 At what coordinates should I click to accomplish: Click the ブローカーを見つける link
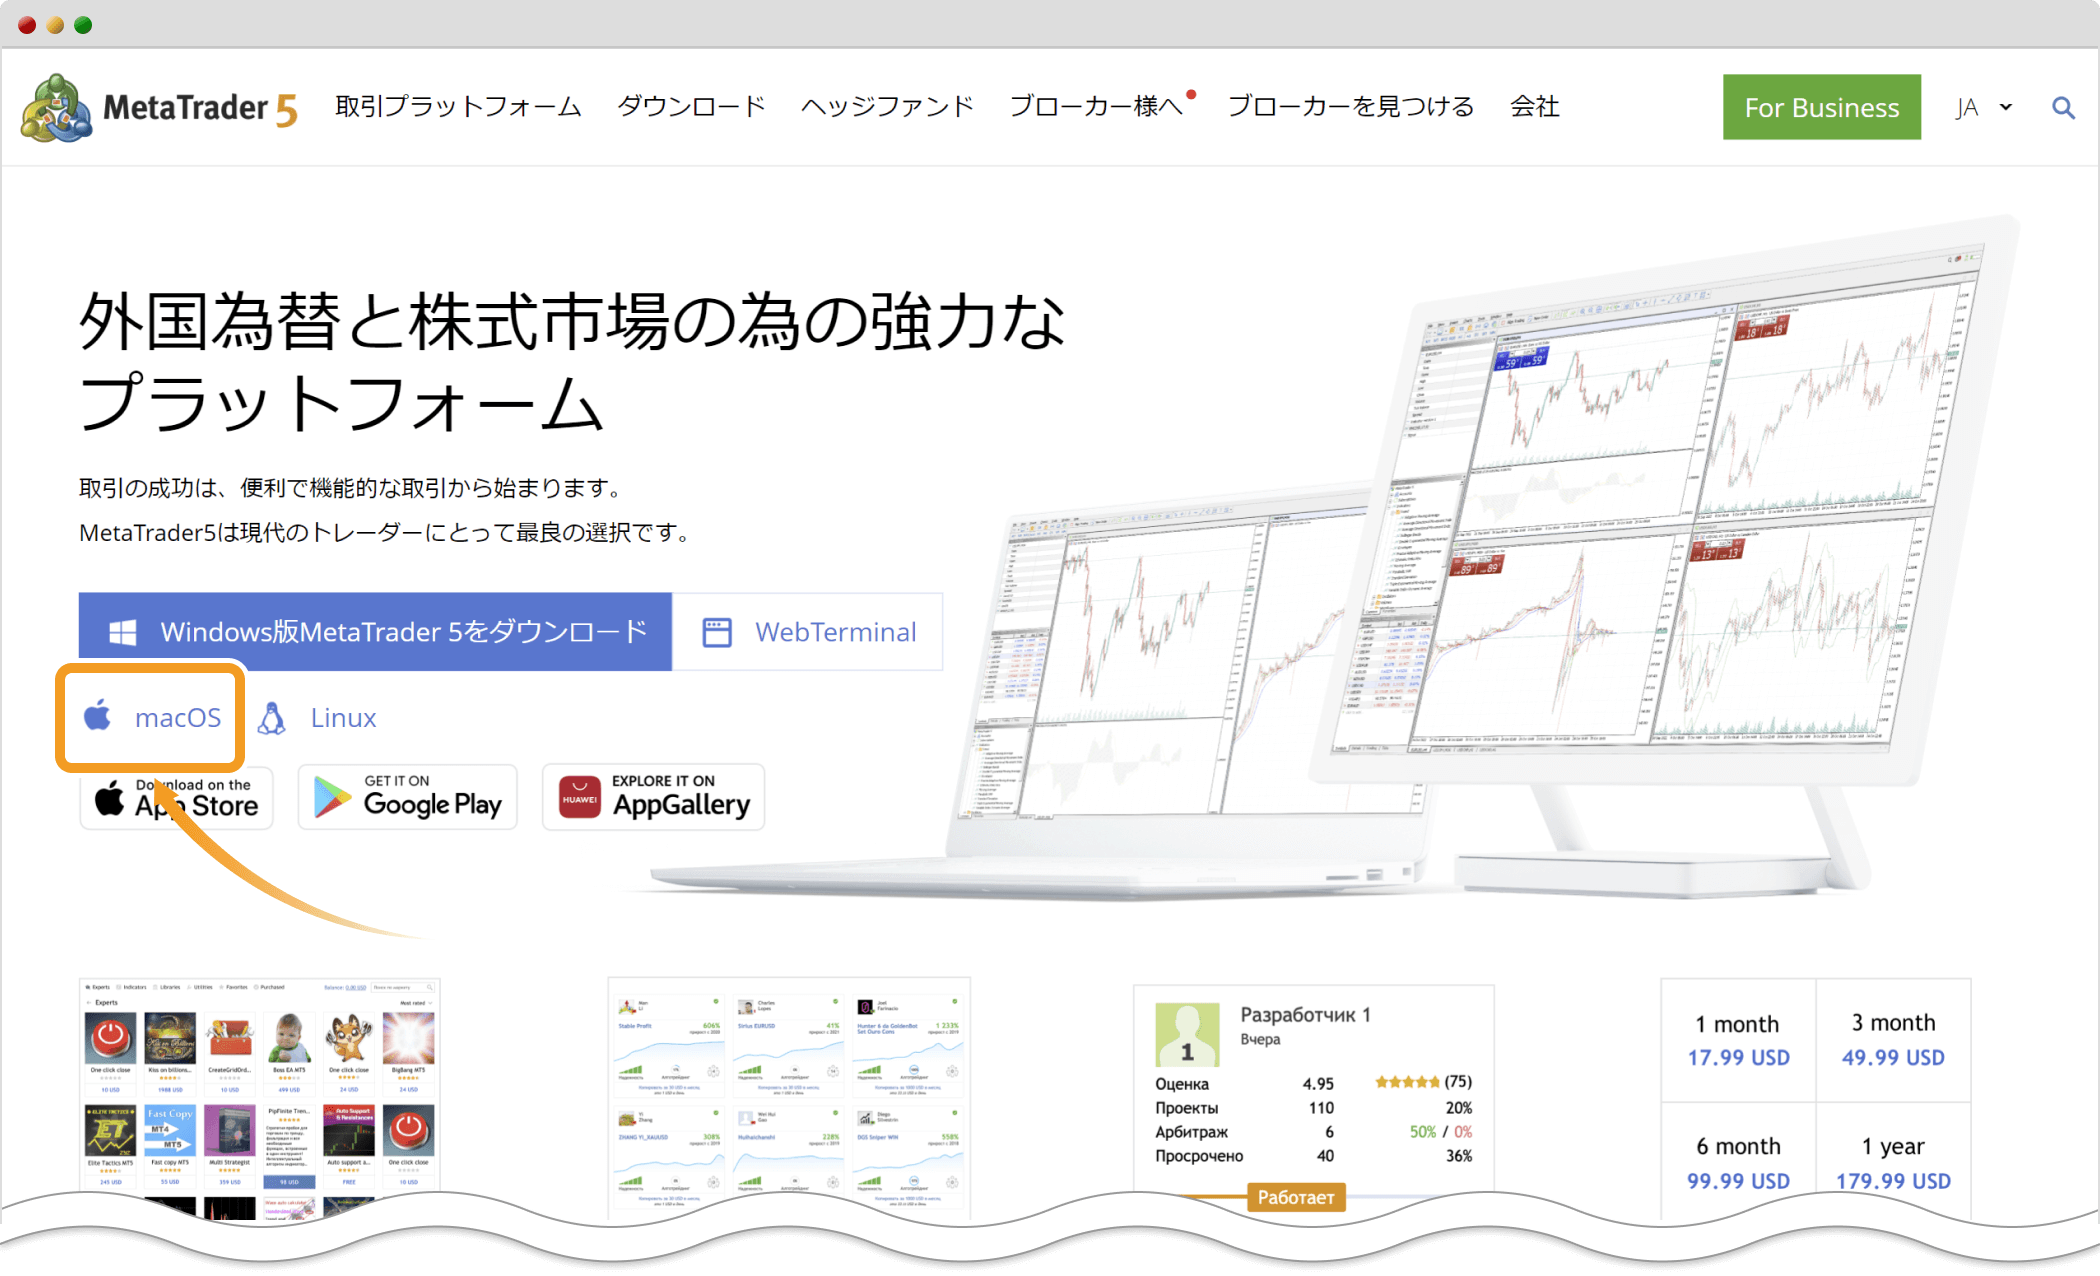coord(1348,106)
